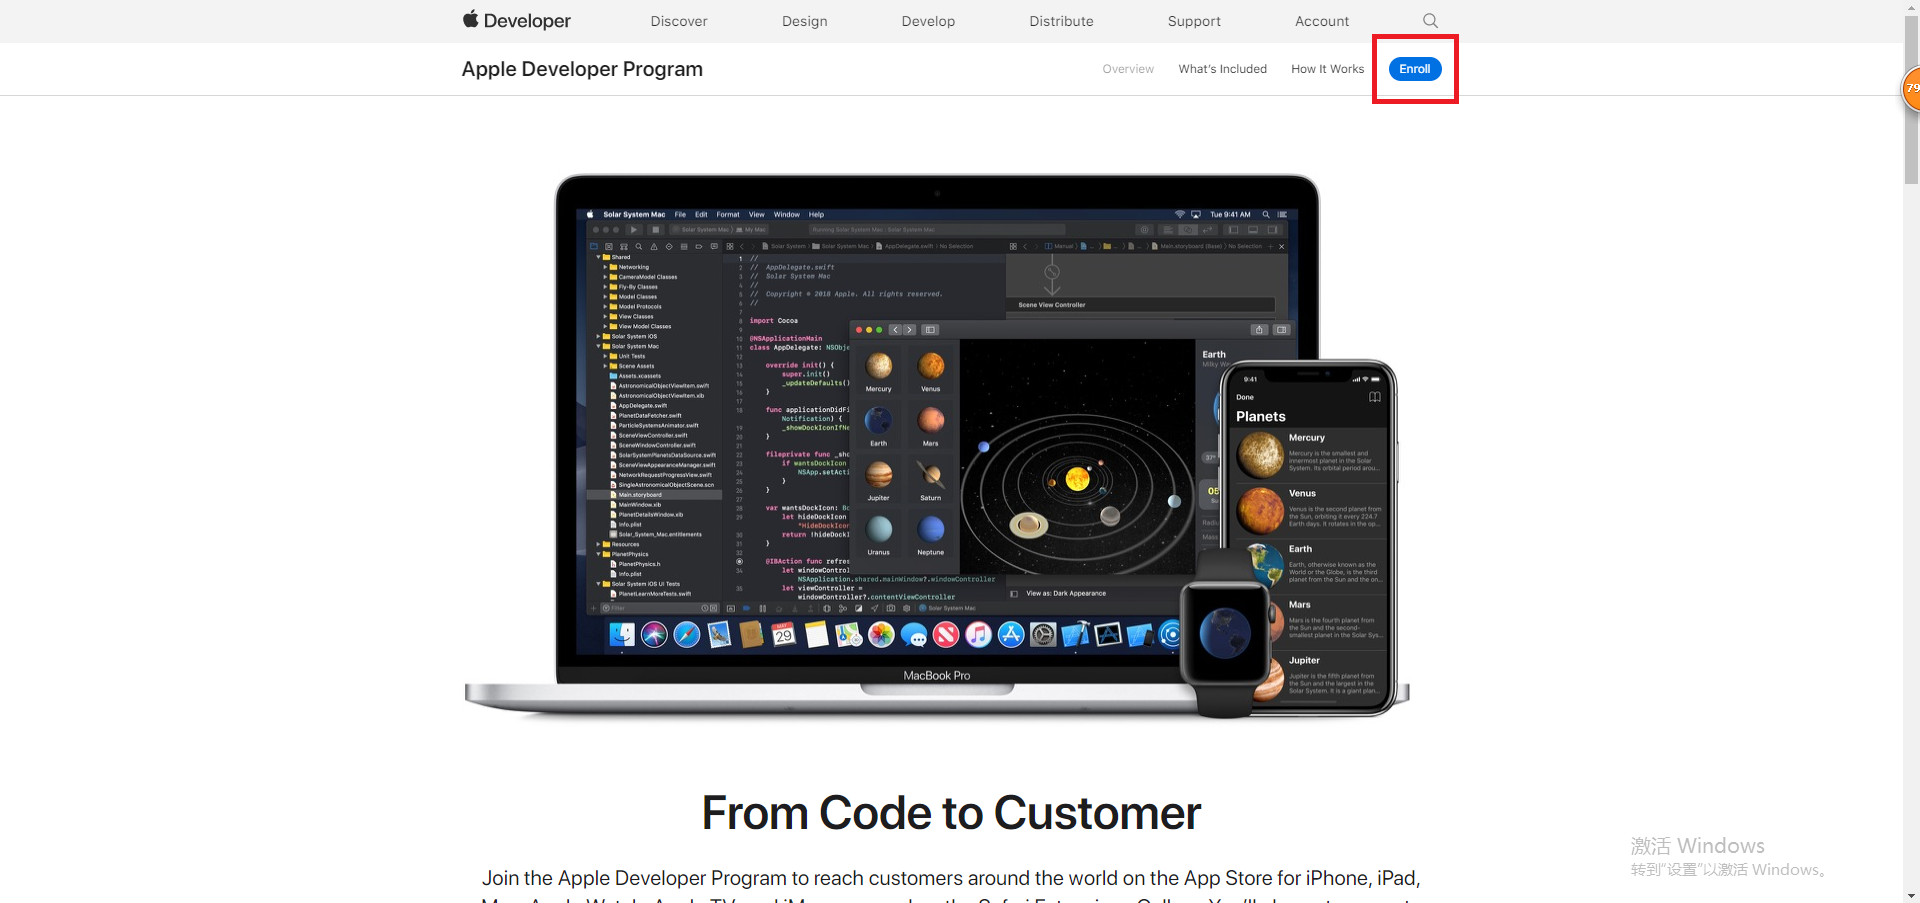Click the blue Enroll button
Viewport: 1920px width, 903px height.
(x=1415, y=69)
